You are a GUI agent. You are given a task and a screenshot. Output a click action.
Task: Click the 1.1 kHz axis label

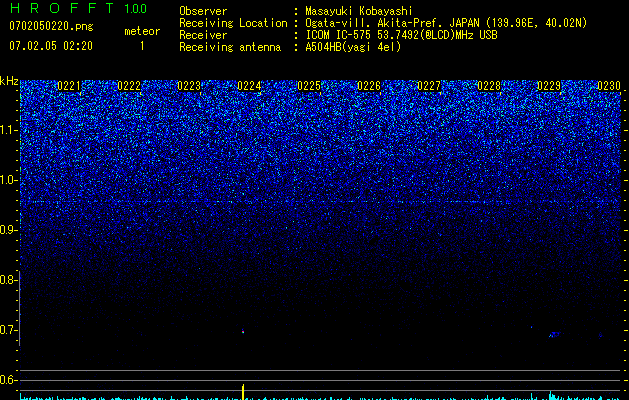(9, 130)
